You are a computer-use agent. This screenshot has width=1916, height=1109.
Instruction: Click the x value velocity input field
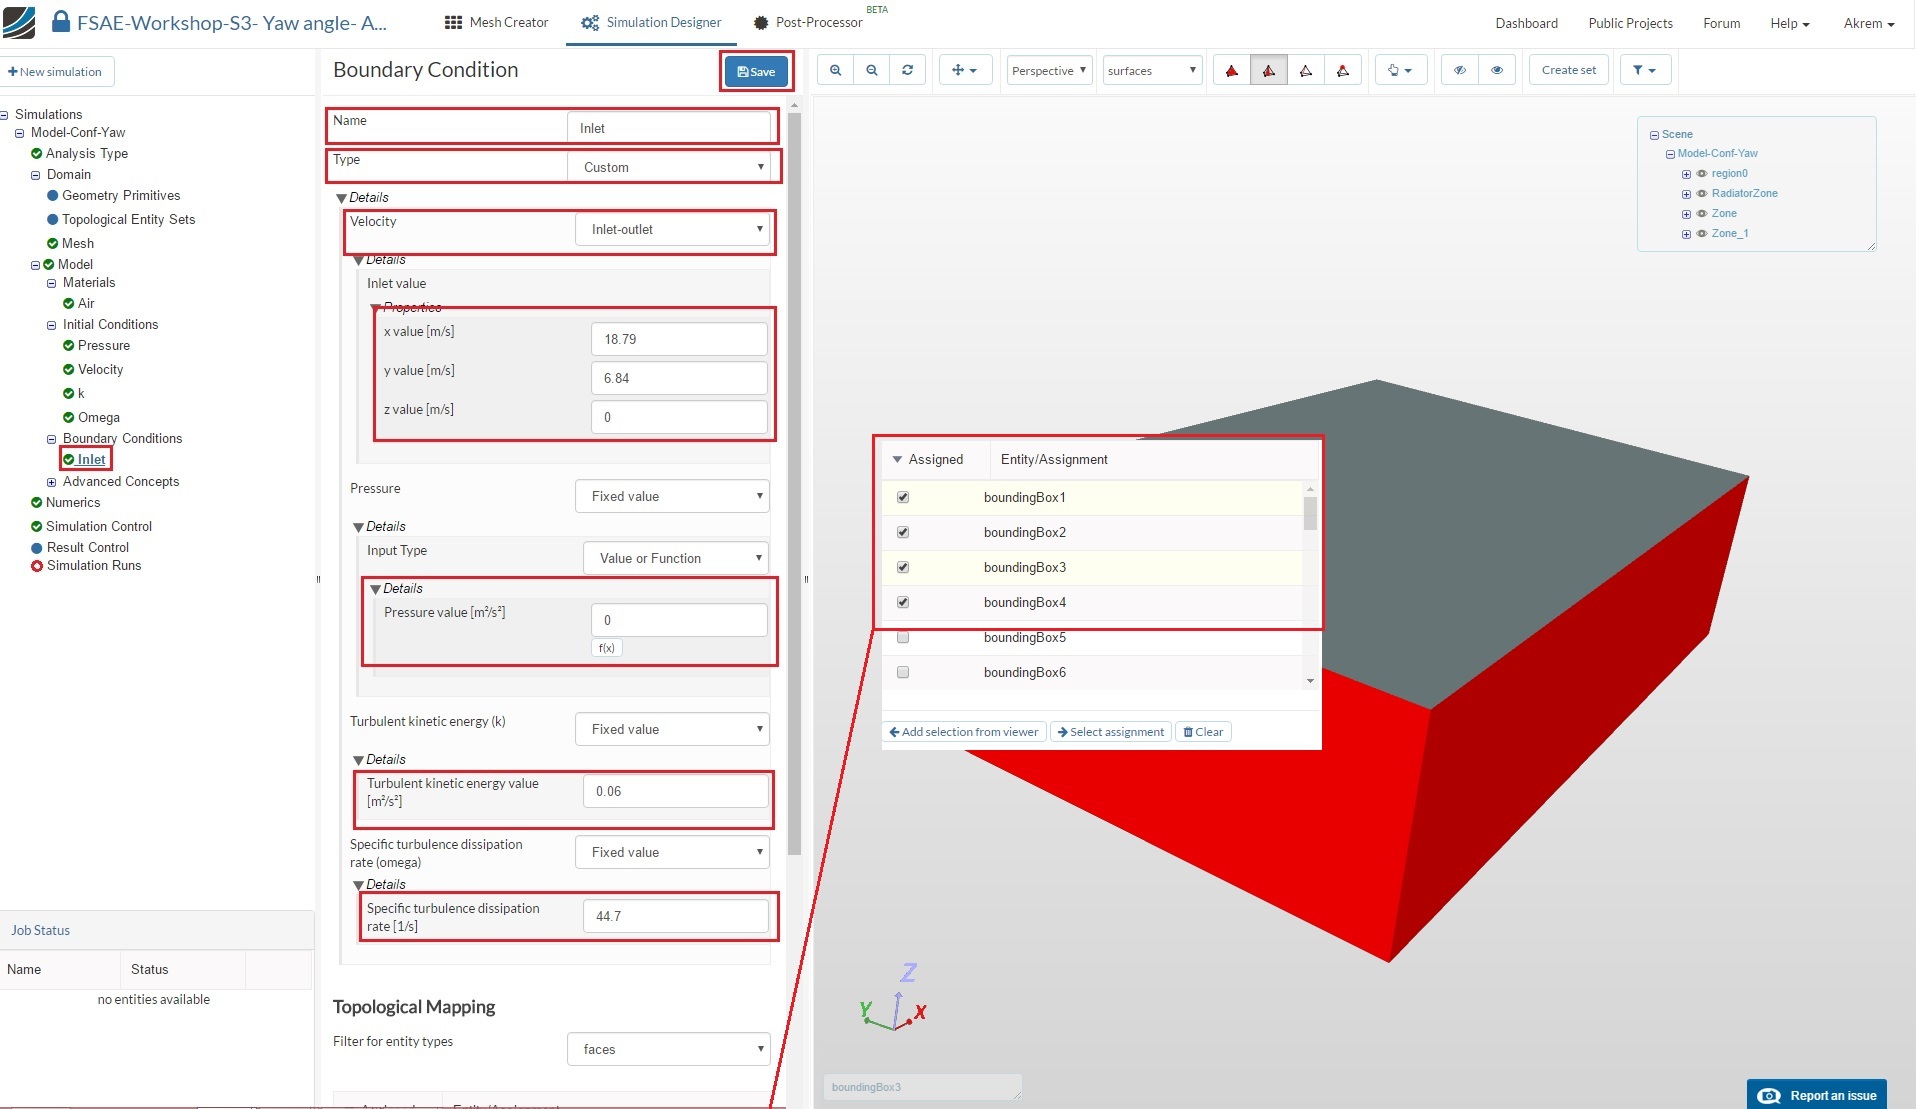(x=679, y=339)
